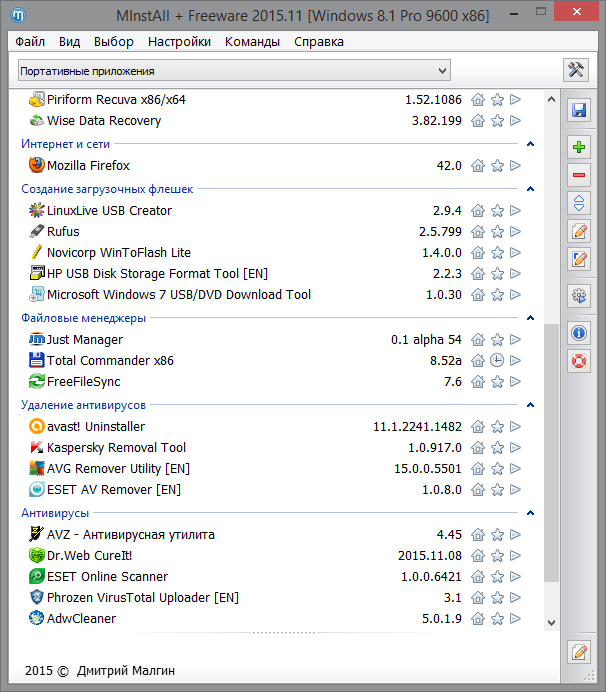Image resolution: width=606 pixels, height=692 pixels.
Task: Toggle the star for HP USB Disk Storage Format Tool
Action: point(497,274)
